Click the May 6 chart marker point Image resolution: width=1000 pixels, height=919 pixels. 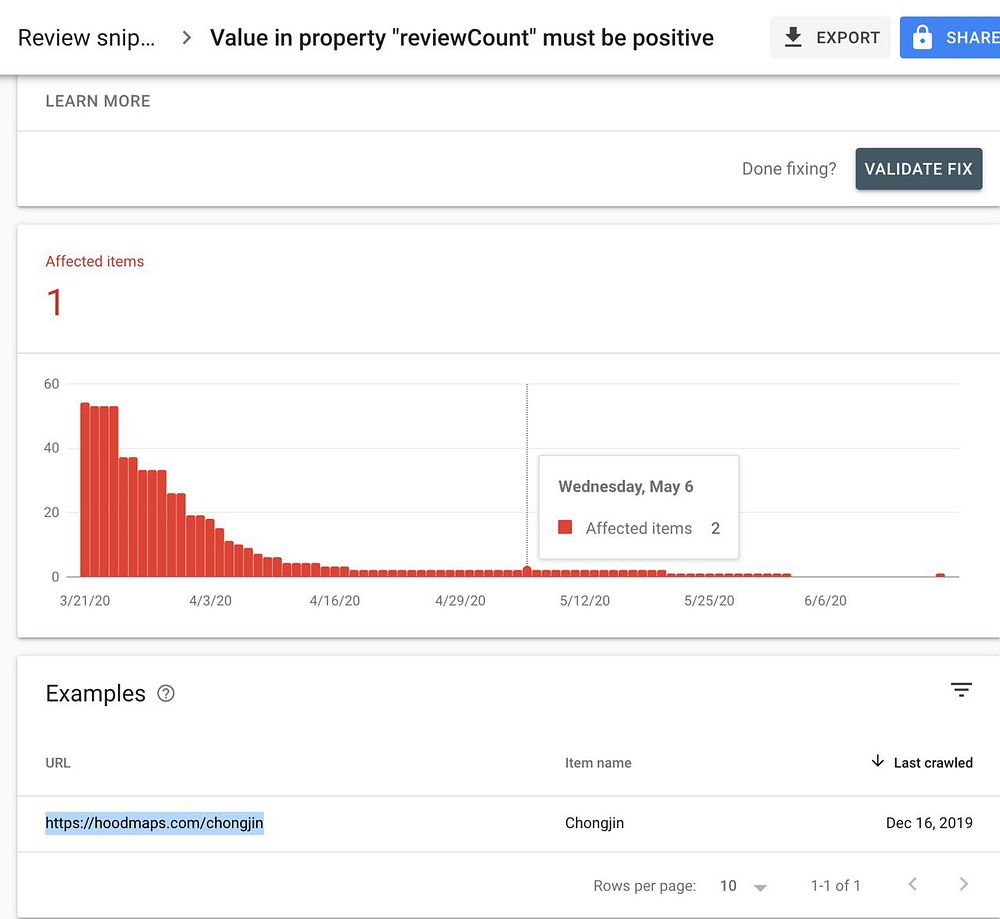[527, 570]
